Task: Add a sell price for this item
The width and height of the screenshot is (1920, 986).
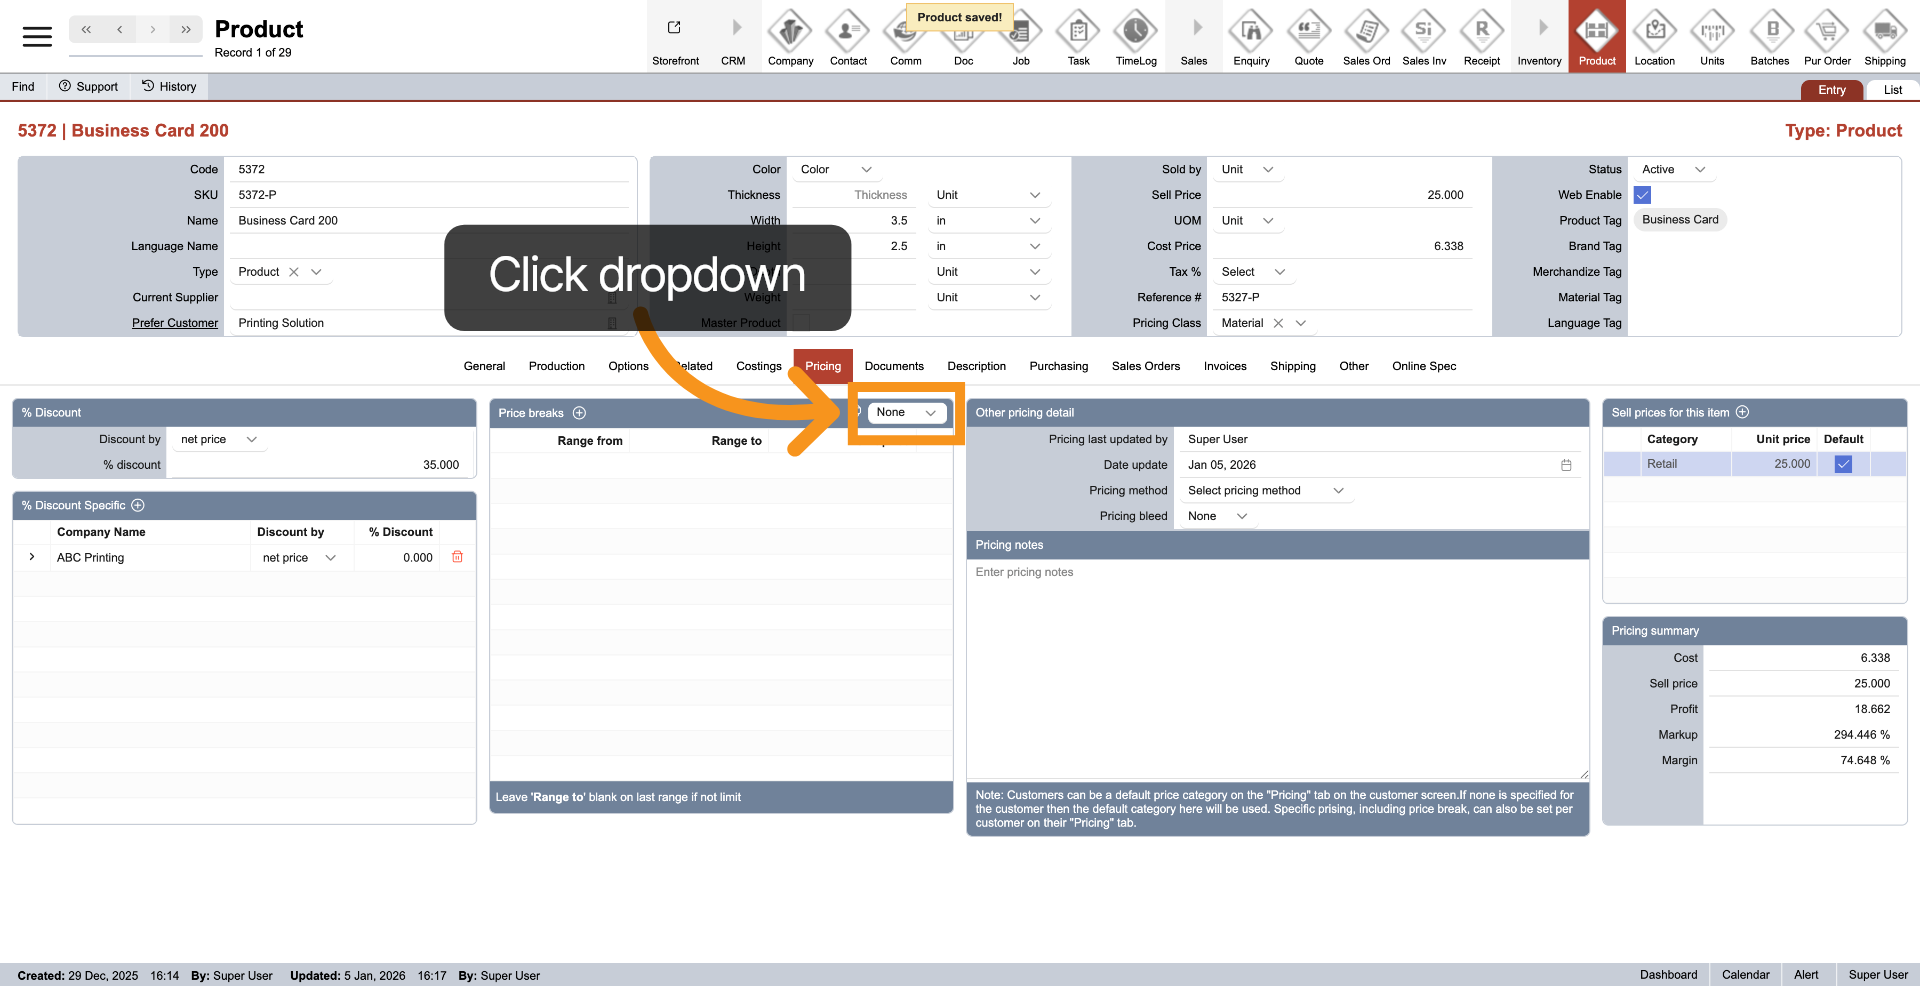Action: point(1742,412)
